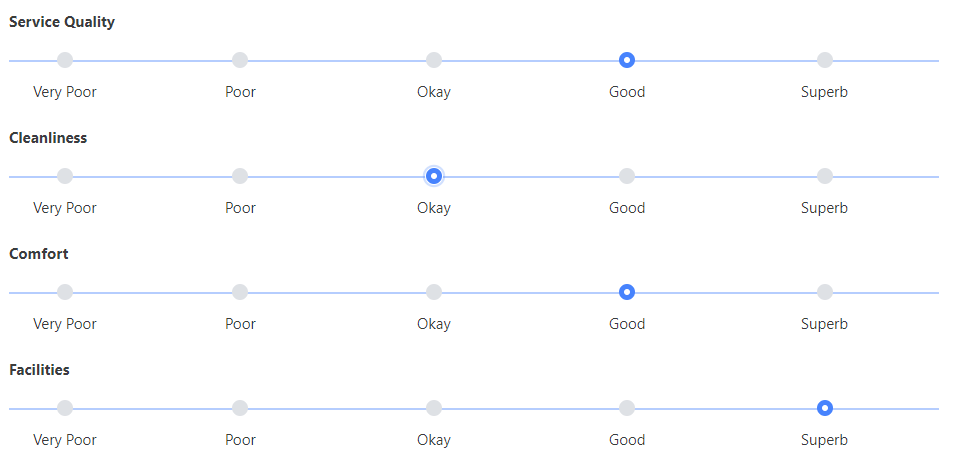Click the selected Good dot in Service Quality
The width and height of the screenshot is (953, 471).
click(627, 60)
